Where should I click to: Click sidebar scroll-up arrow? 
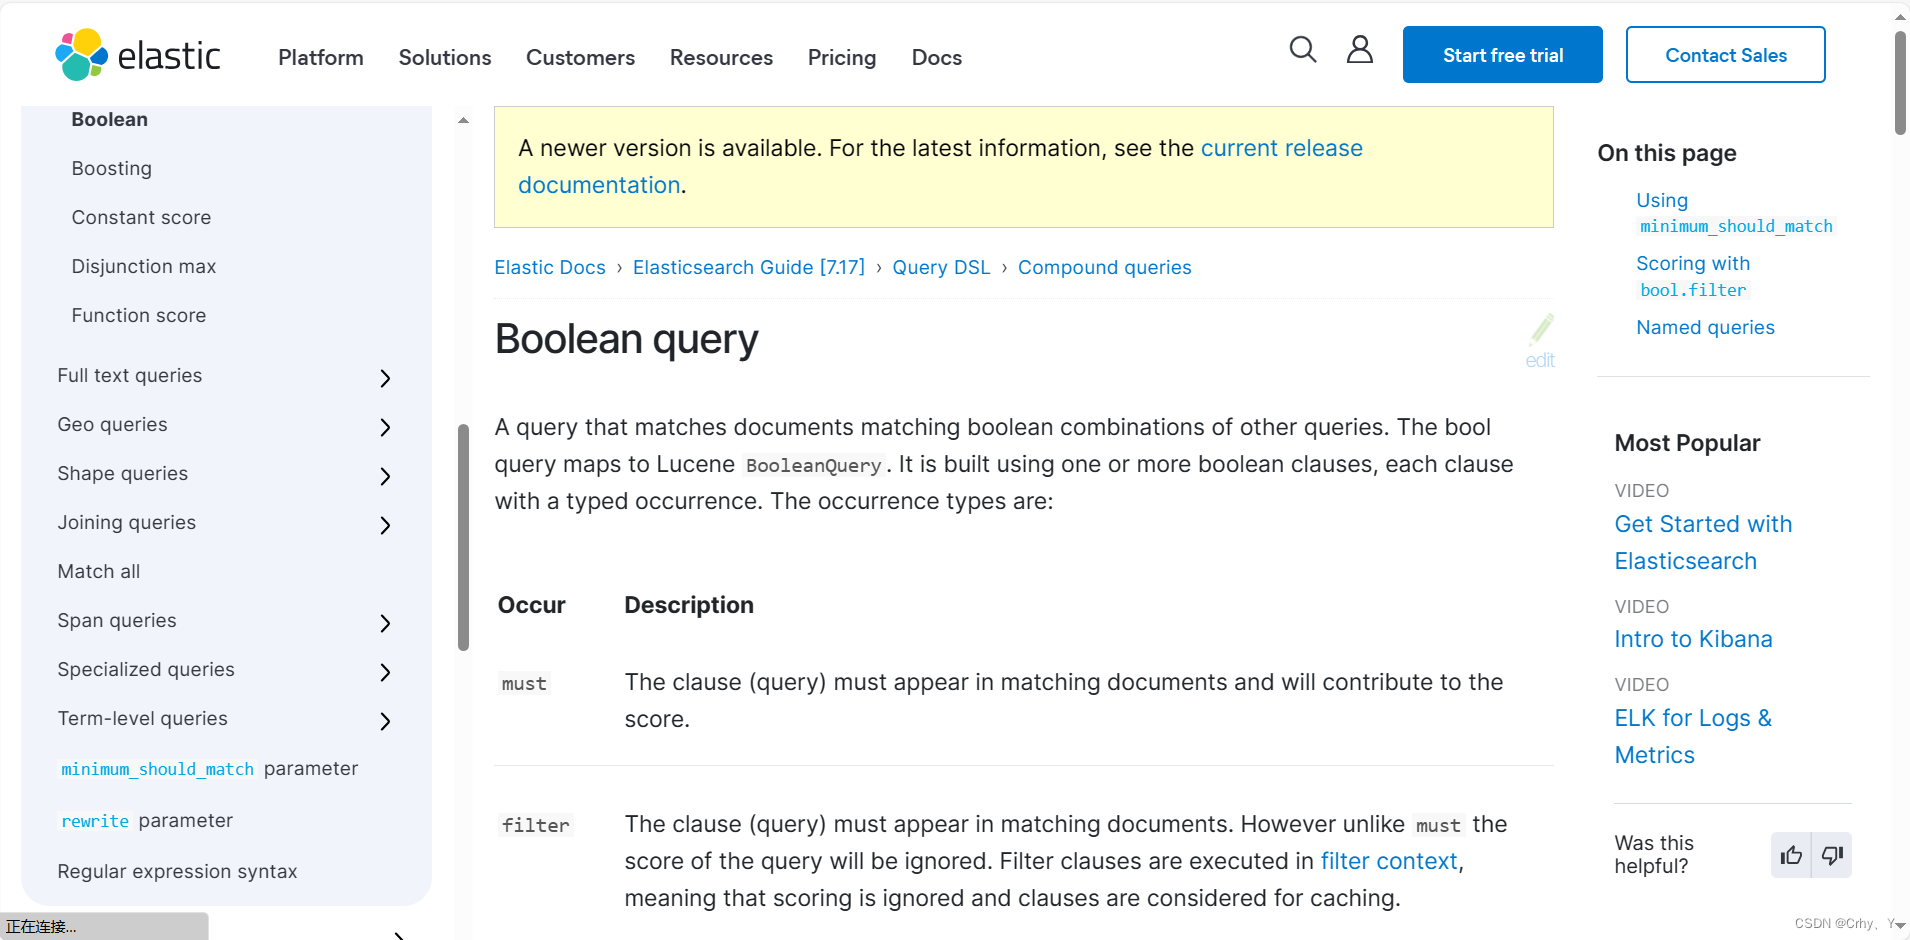pos(463,120)
